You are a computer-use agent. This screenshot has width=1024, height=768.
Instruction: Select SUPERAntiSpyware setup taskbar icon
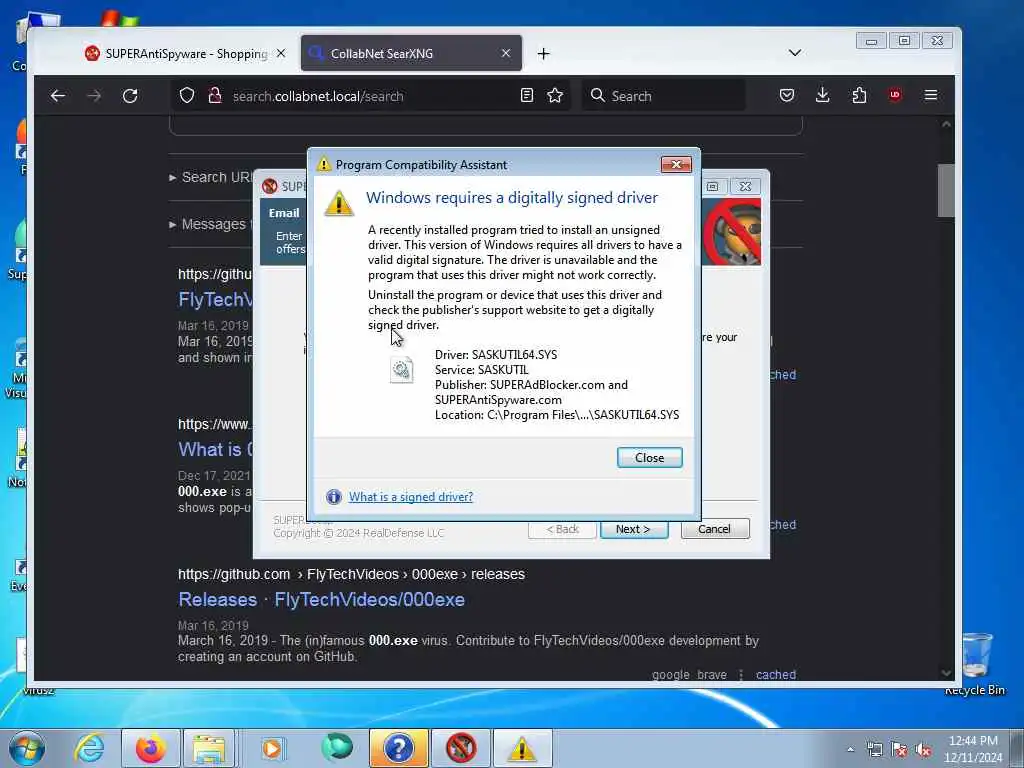pos(461,748)
